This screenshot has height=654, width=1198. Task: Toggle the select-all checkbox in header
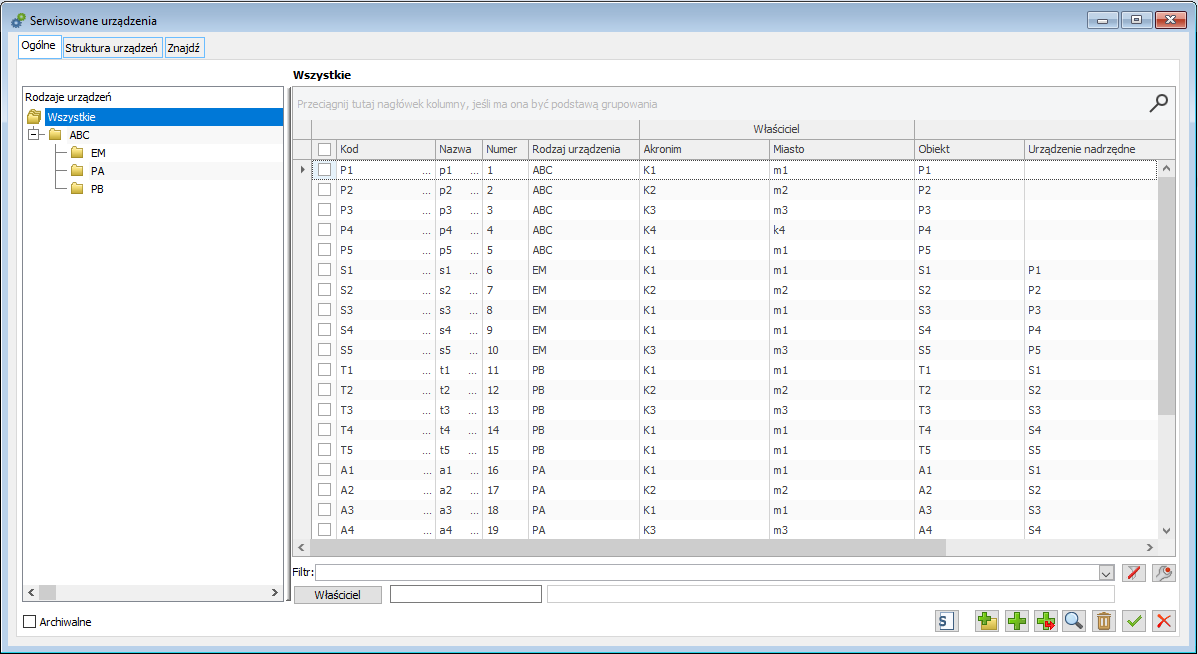(325, 150)
